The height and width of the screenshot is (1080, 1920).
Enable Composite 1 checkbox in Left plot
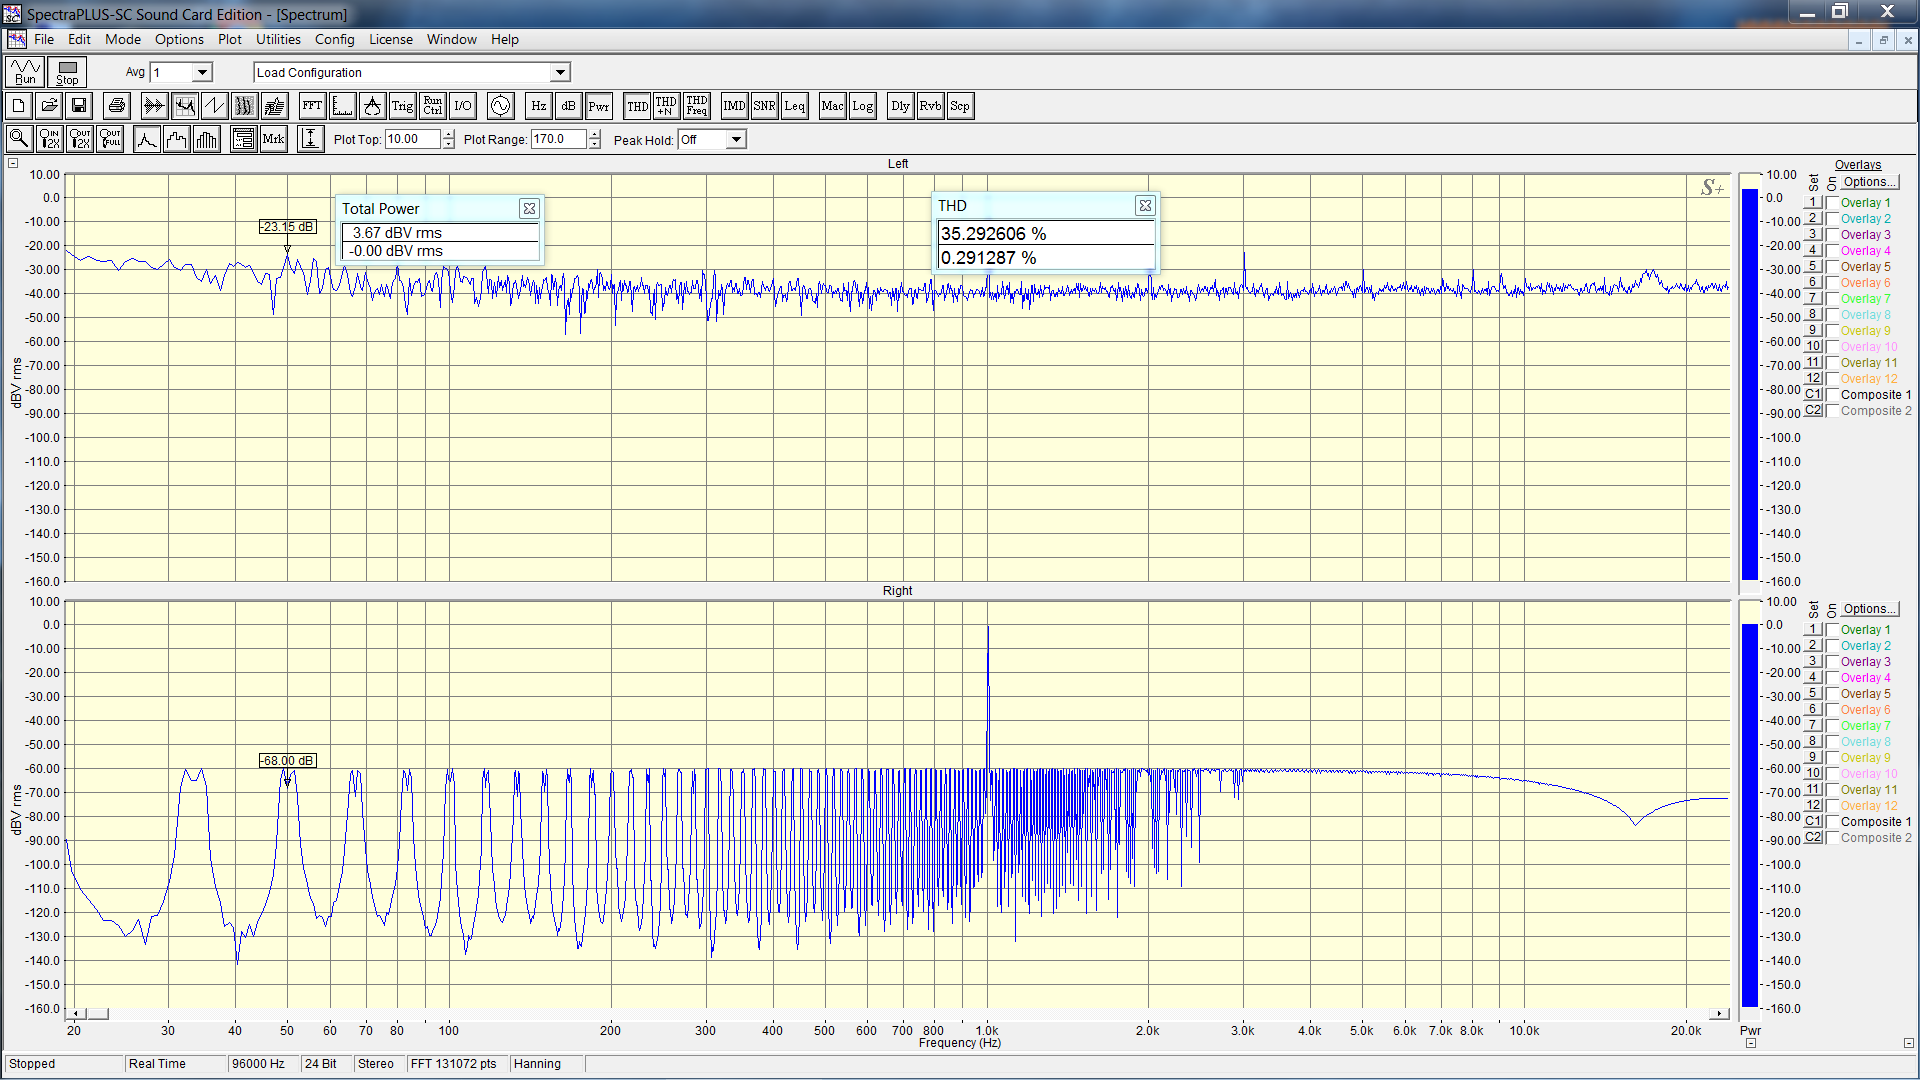pyautogui.click(x=1832, y=395)
